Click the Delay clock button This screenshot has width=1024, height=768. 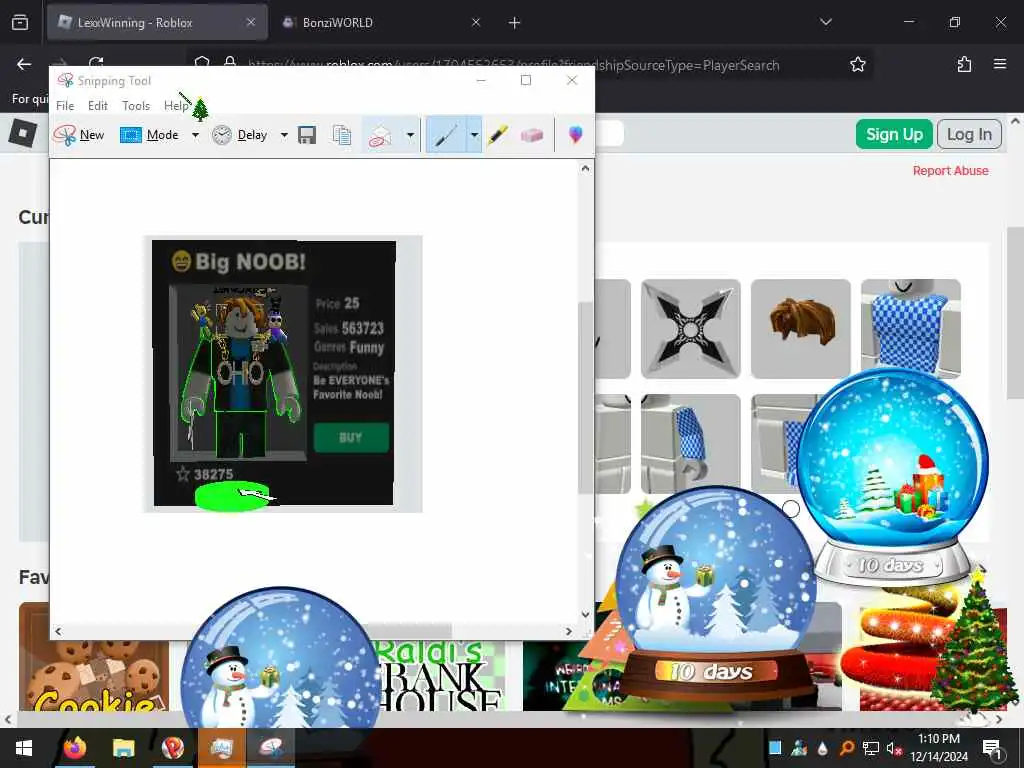[x=240, y=135]
